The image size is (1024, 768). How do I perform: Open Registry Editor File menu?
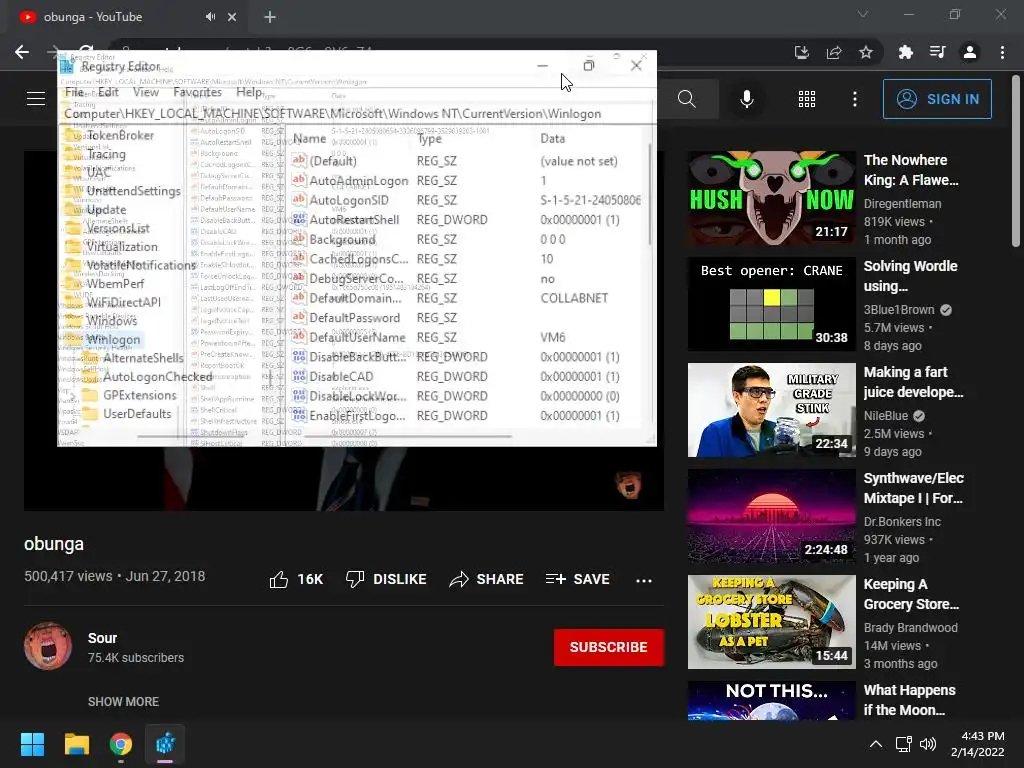74,92
